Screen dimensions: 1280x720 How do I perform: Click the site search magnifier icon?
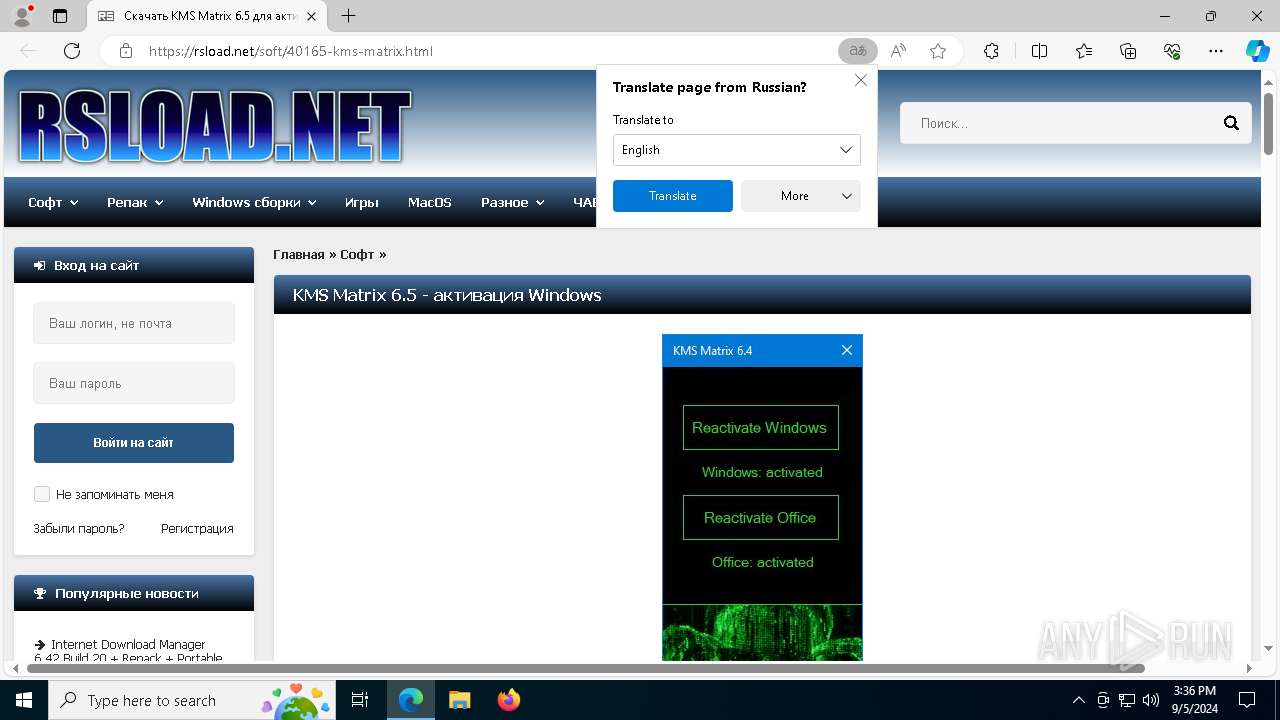(x=1231, y=123)
